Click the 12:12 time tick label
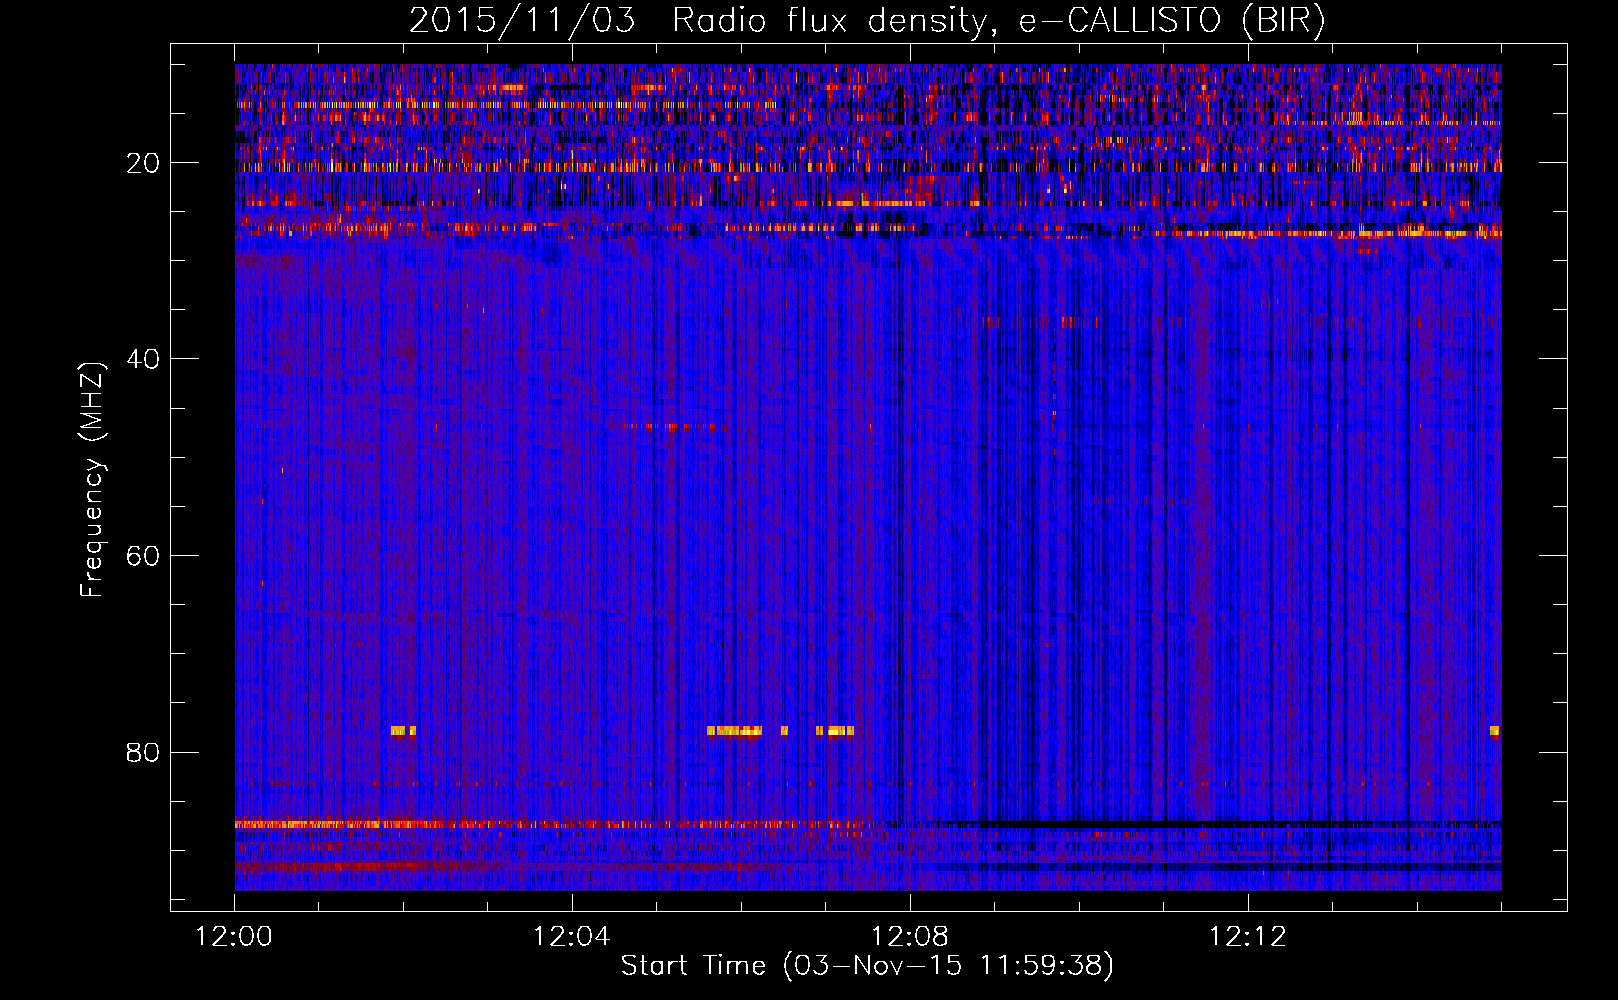Viewport: 1618px width, 1000px height. pyautogui.click(x=1248, y=937)
